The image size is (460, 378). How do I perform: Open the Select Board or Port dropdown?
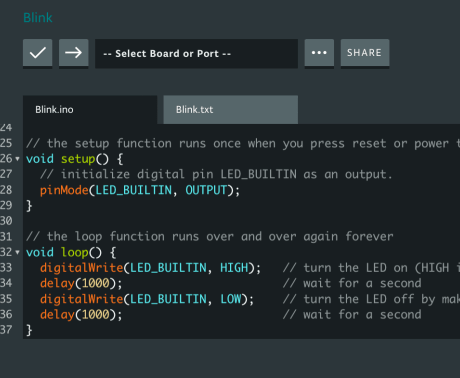(196, 54)
